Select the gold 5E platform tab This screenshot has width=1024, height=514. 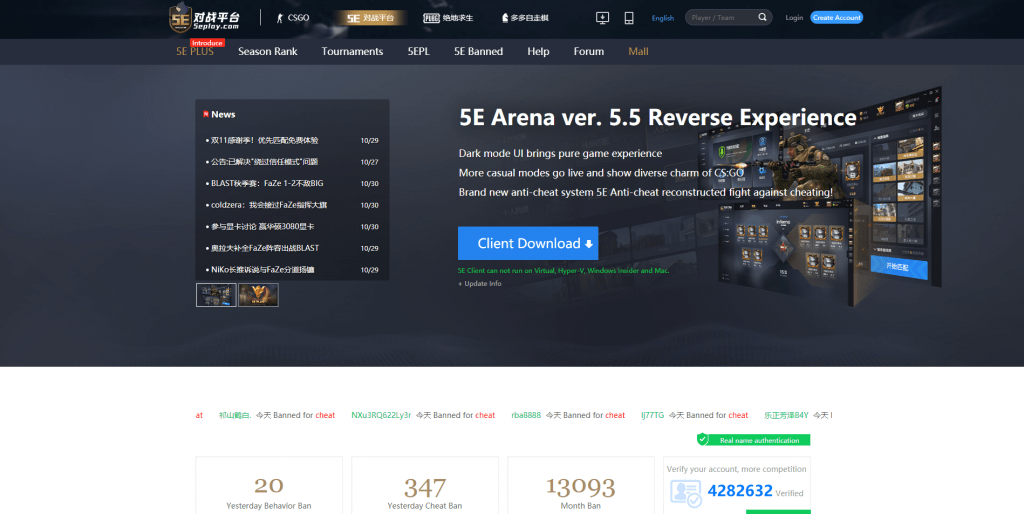click(x=370, y=18)
